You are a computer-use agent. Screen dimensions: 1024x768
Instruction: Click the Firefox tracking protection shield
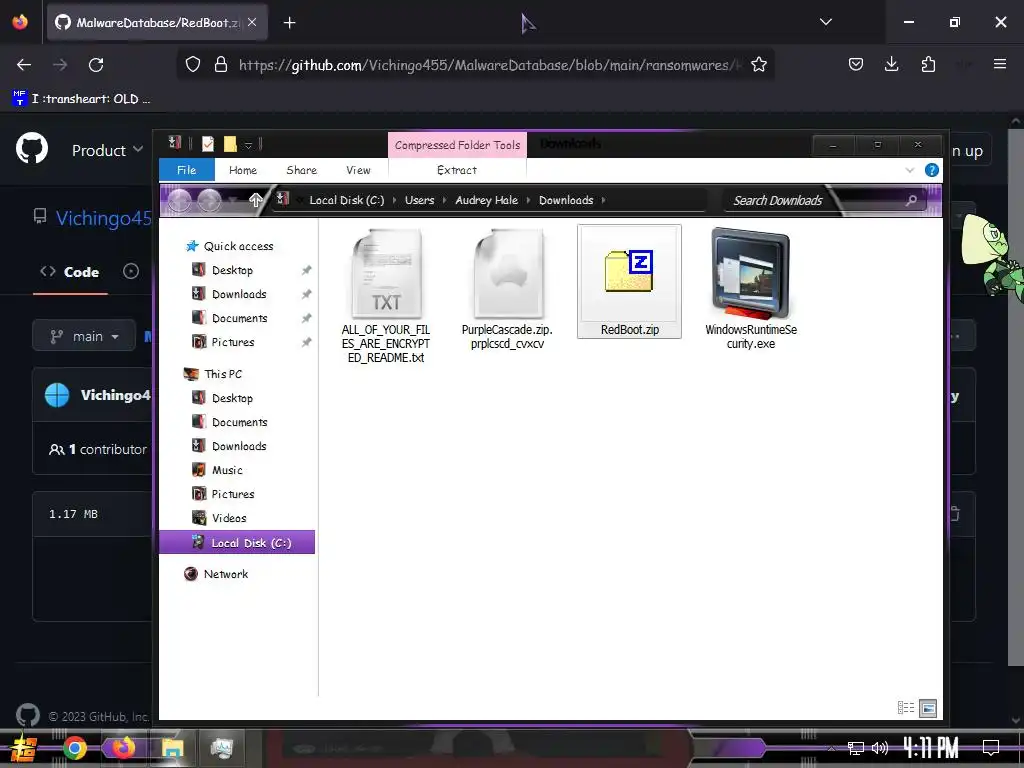click(x=193, y=65)
